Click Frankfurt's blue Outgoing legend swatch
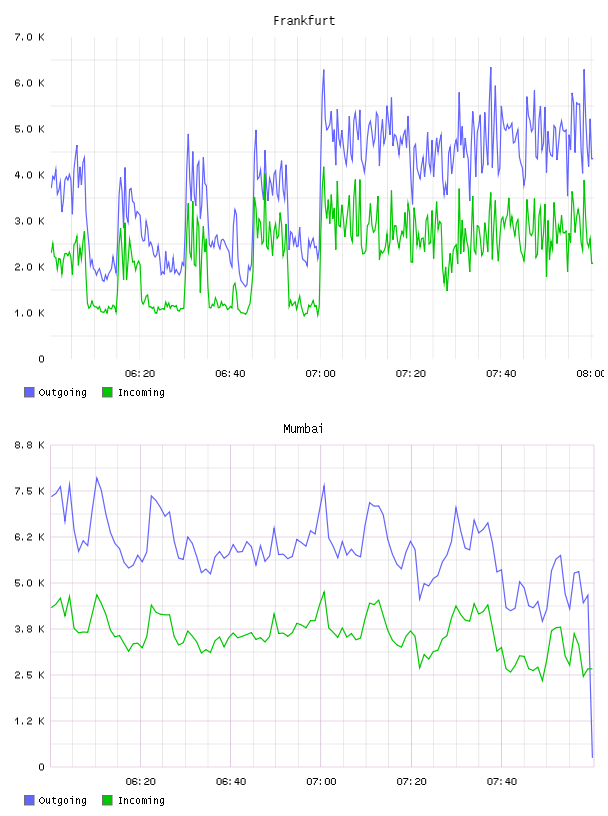 29,392
